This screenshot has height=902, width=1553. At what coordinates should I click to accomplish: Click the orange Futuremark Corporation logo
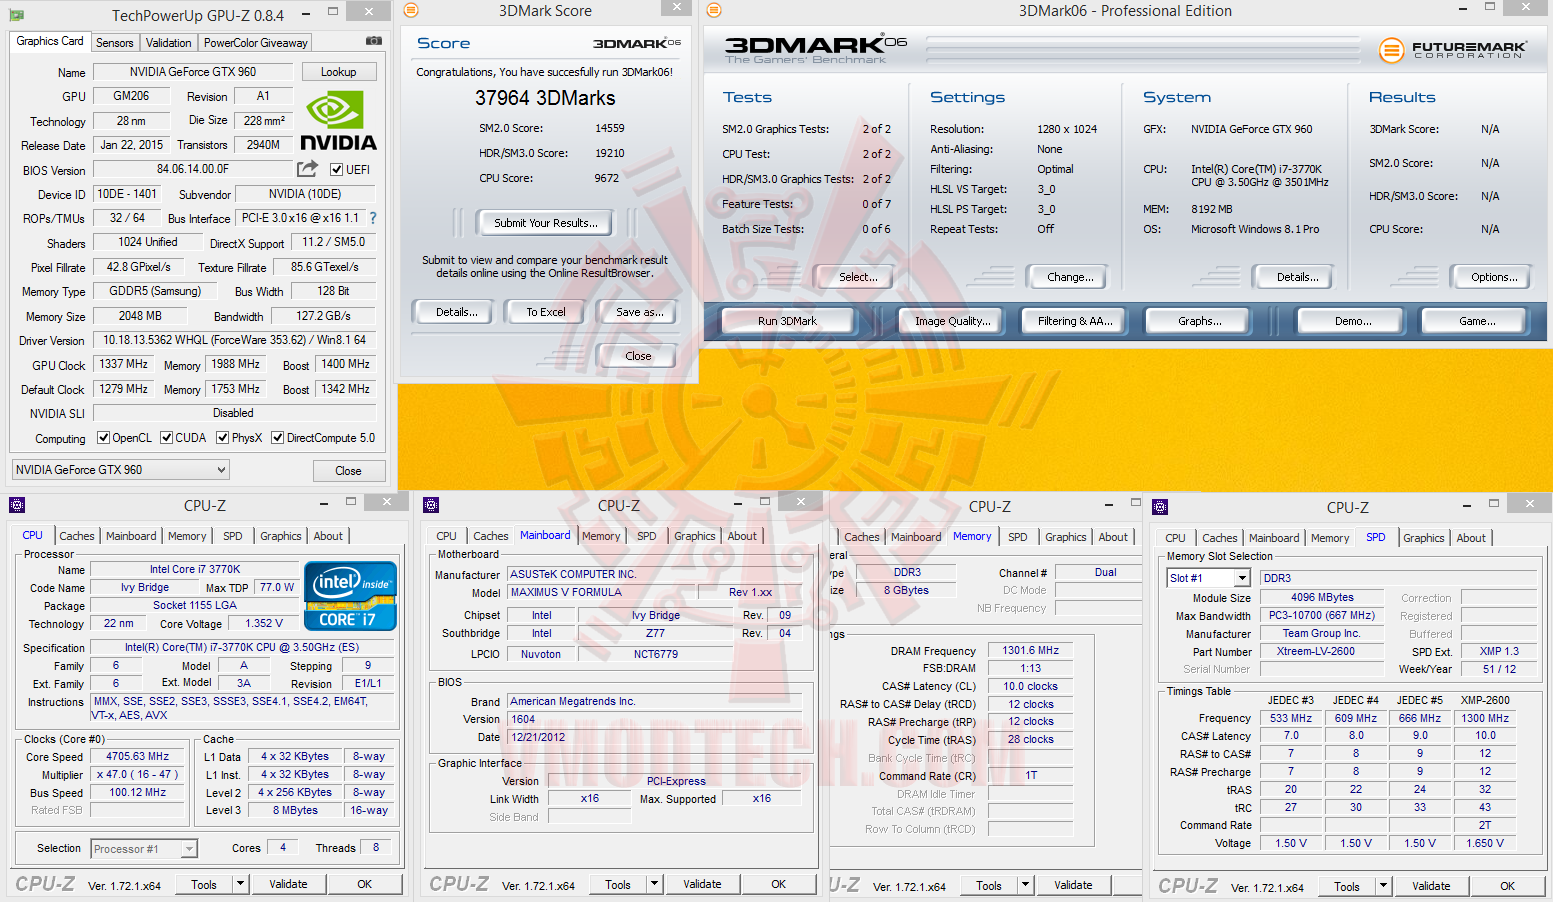tap(1453, 49)
